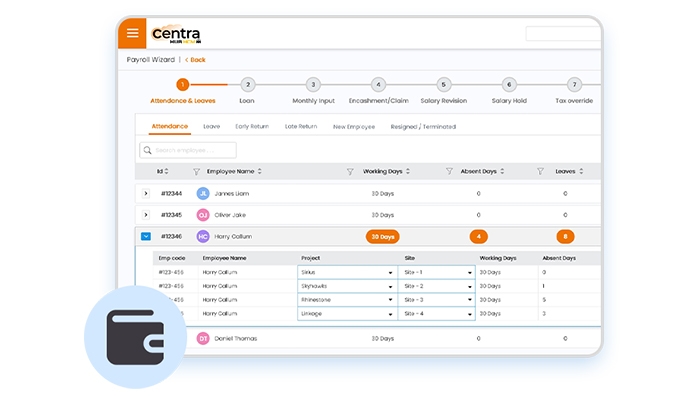Click the Working Days filter icon
This screenshot has height=400, width=700.
coord(350,171)
